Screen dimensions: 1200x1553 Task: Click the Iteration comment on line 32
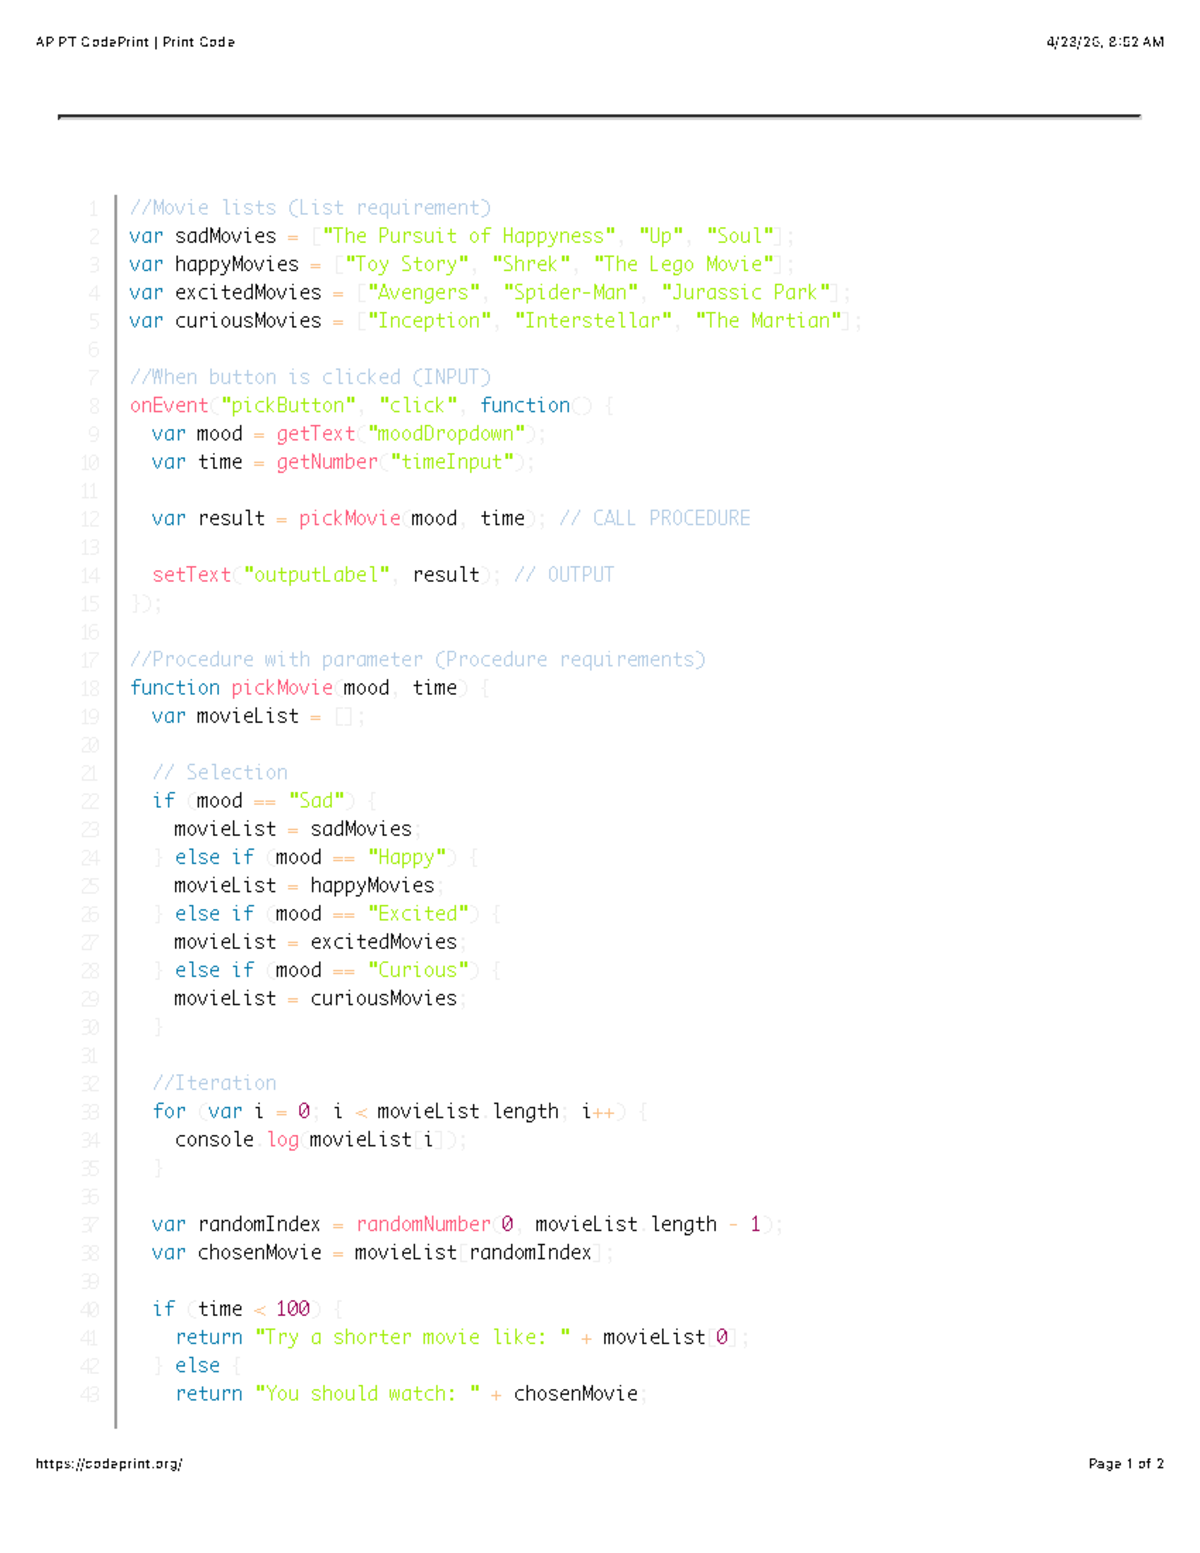214,1082
